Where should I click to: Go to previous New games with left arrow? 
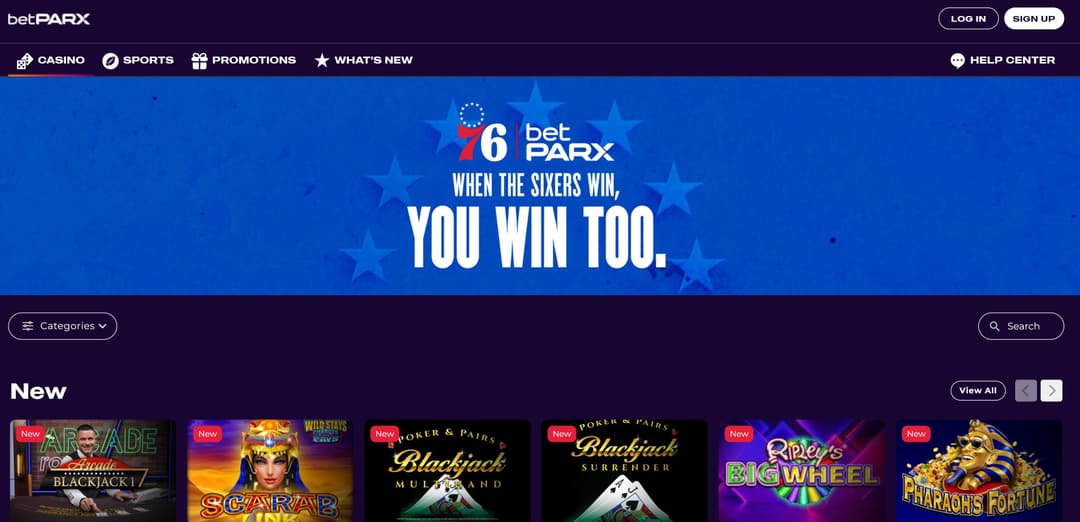1026,390
